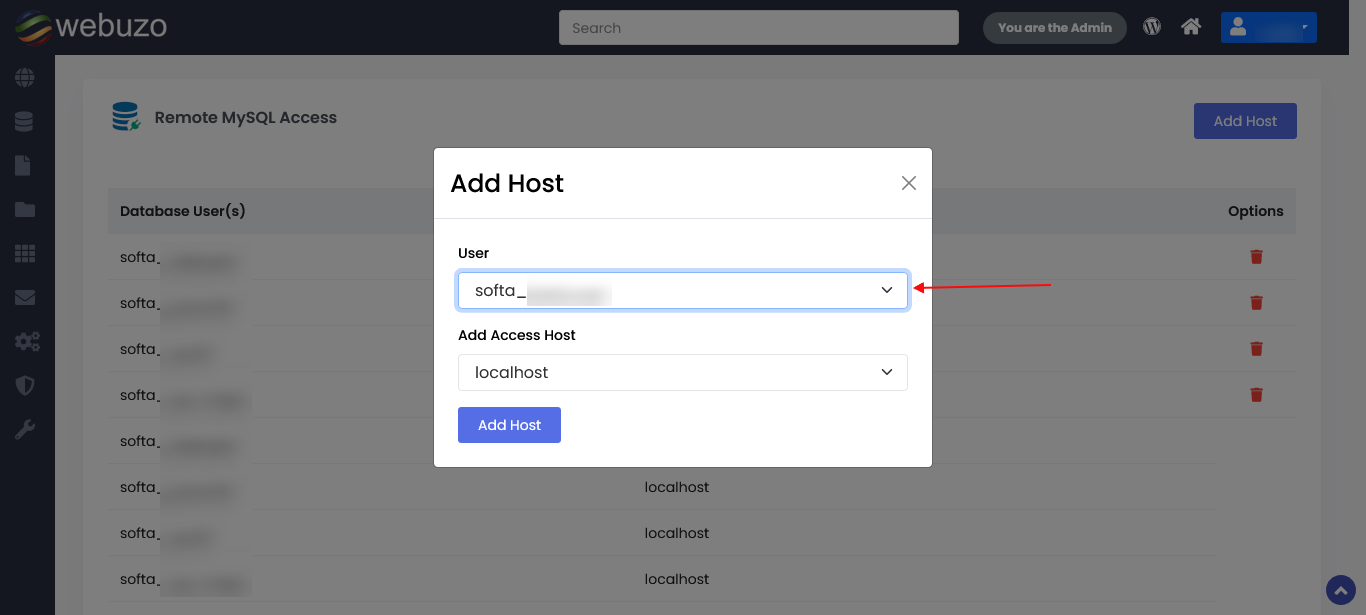
Task: Submit the Add Host dialog button
Action: coord(509,425)
